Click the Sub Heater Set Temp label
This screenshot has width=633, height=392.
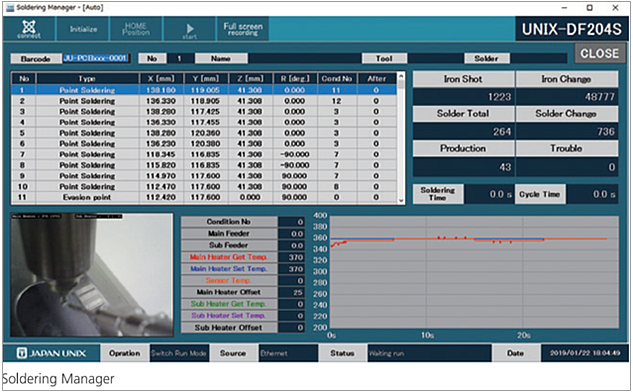pyautogui.click(x=229, y=315)
